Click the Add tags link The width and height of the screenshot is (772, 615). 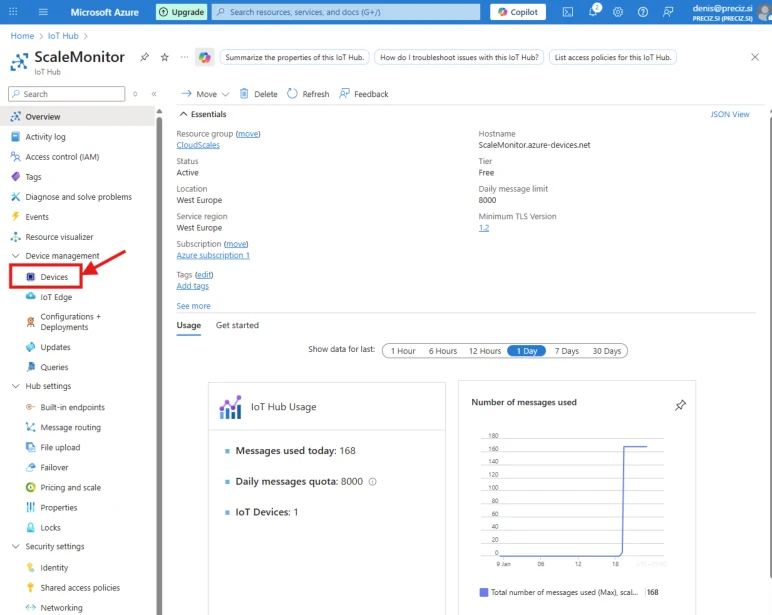tap(193, 286)
